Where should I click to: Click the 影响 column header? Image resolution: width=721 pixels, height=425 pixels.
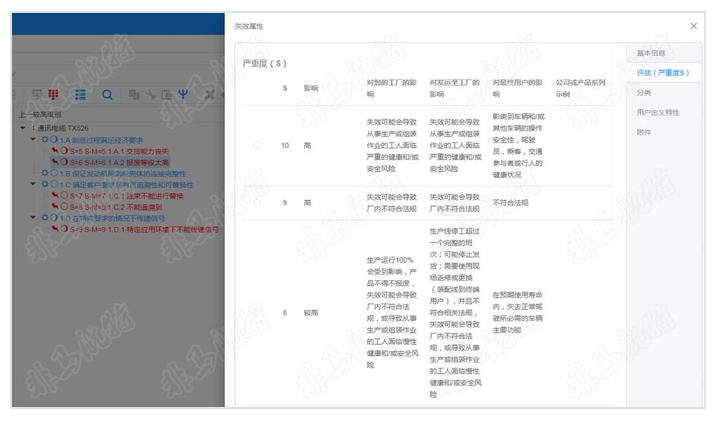(311, 88)
